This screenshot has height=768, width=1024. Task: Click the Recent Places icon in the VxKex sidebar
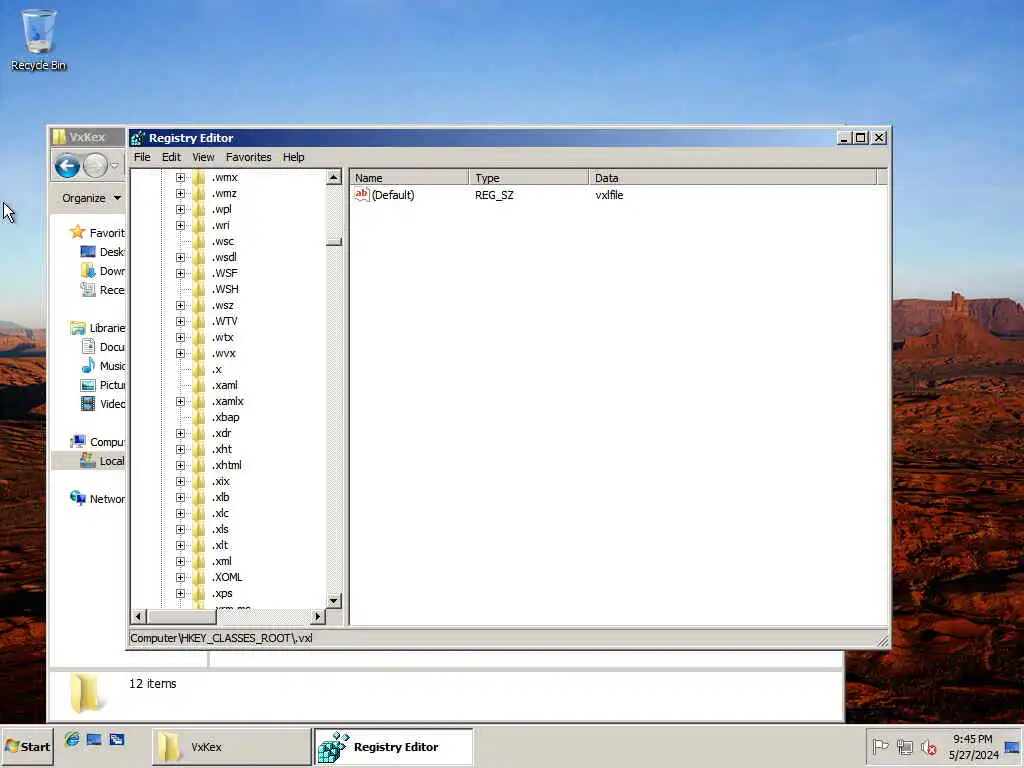click(88, 290)
